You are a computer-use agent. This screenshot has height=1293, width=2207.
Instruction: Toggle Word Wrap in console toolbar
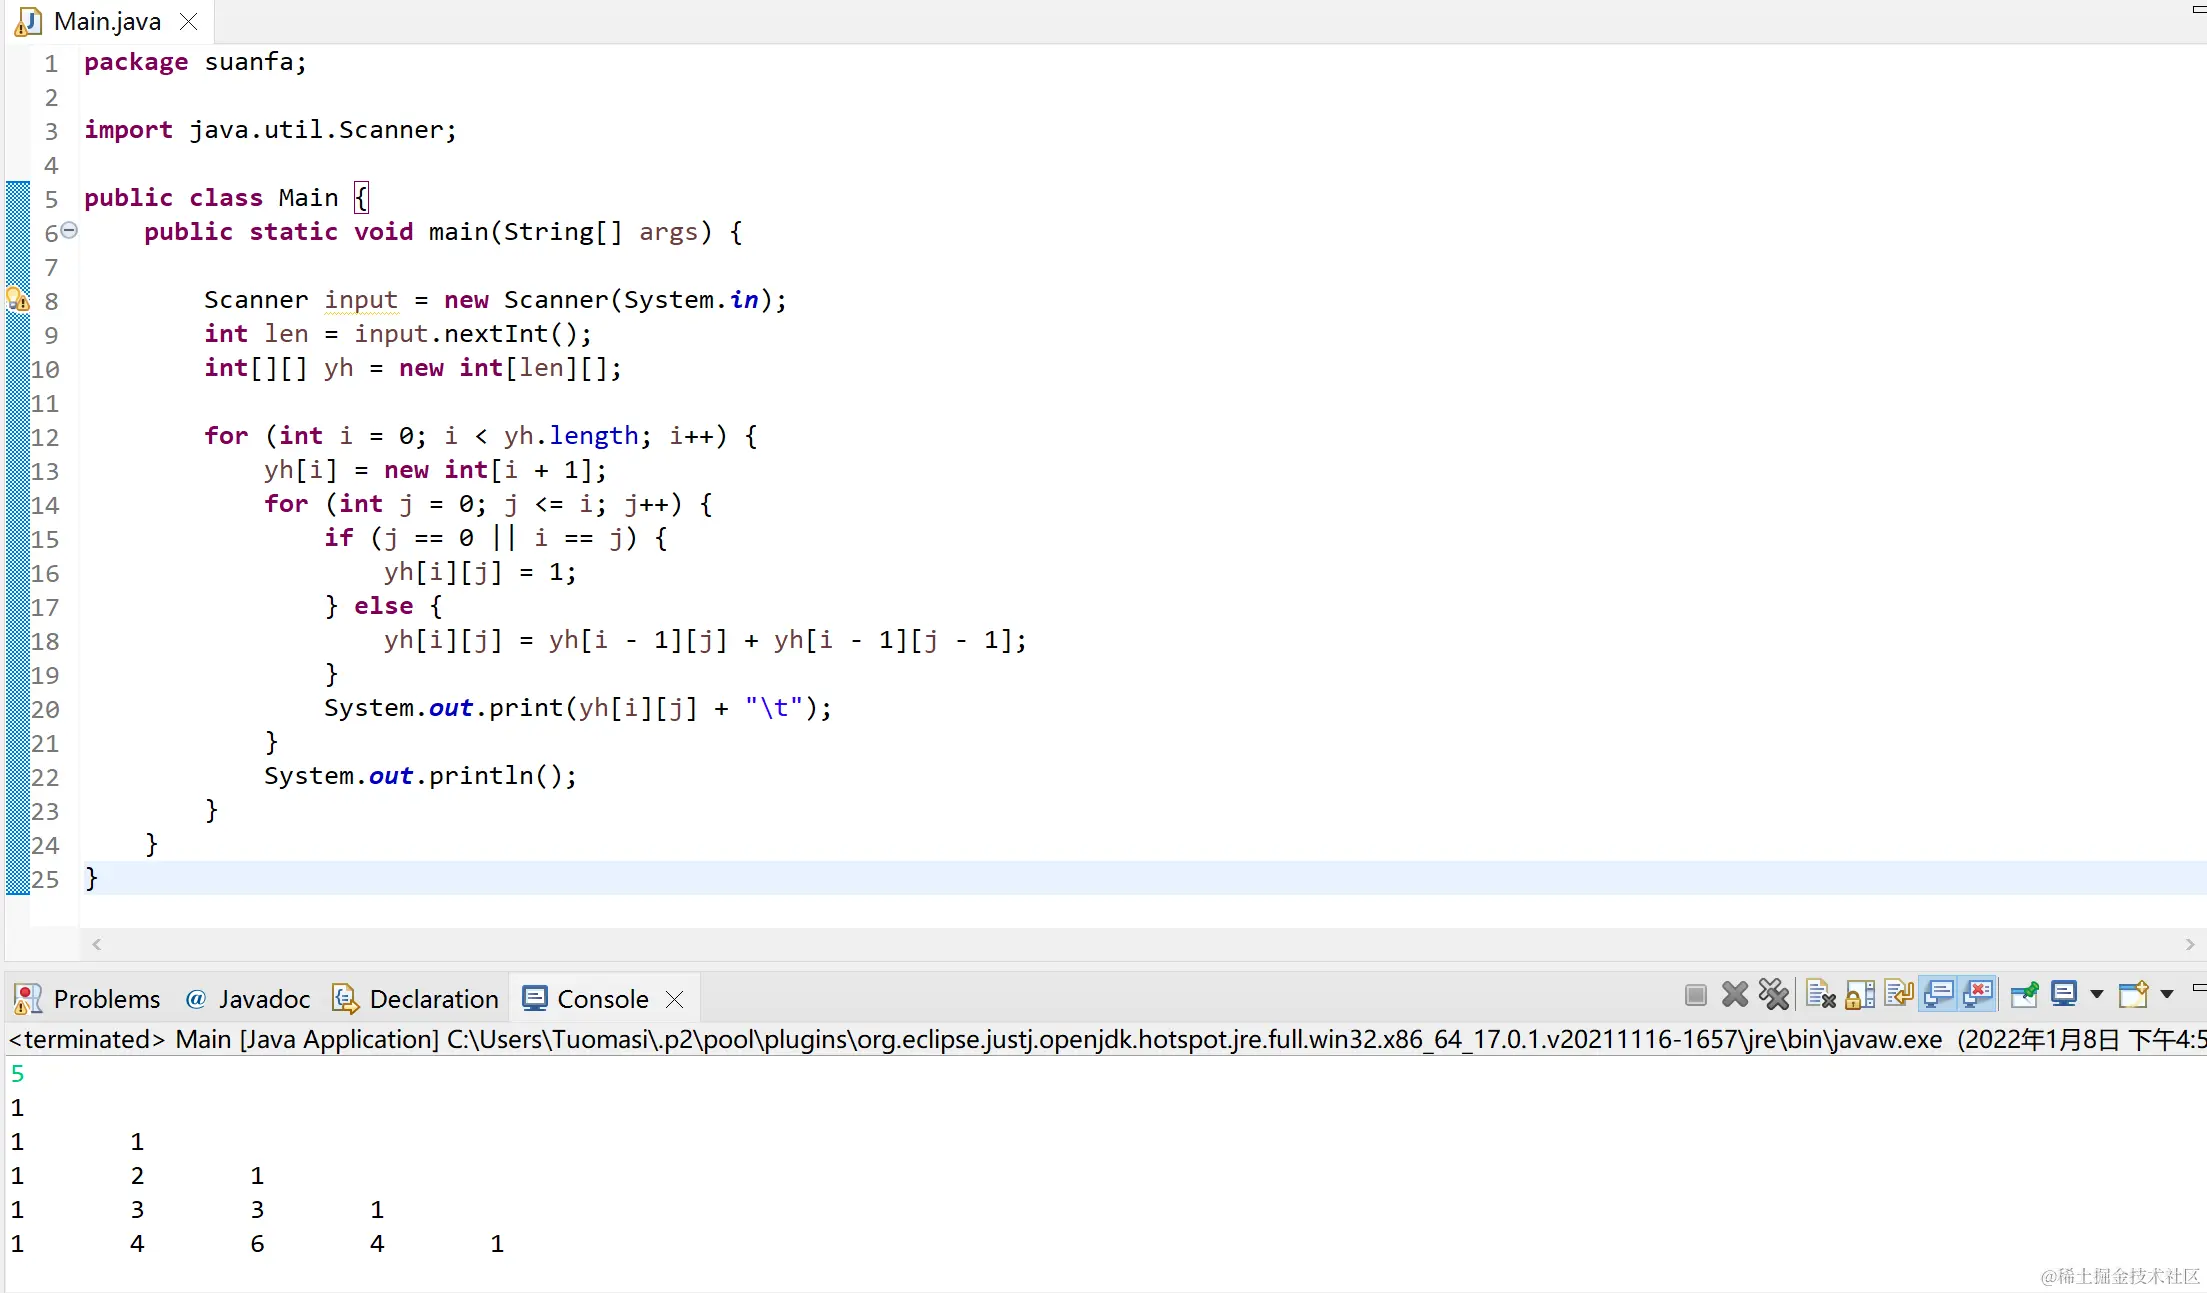(1898, 995)
